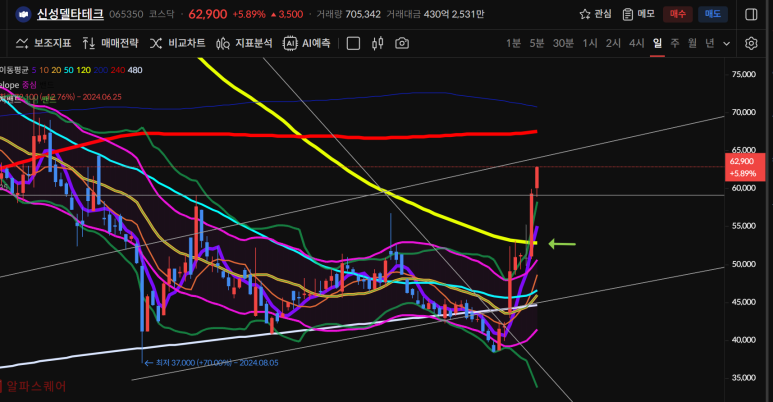Click the blue 매도 sell button
This screenshot has height=402, width=773.
click(x=712, y=14)
